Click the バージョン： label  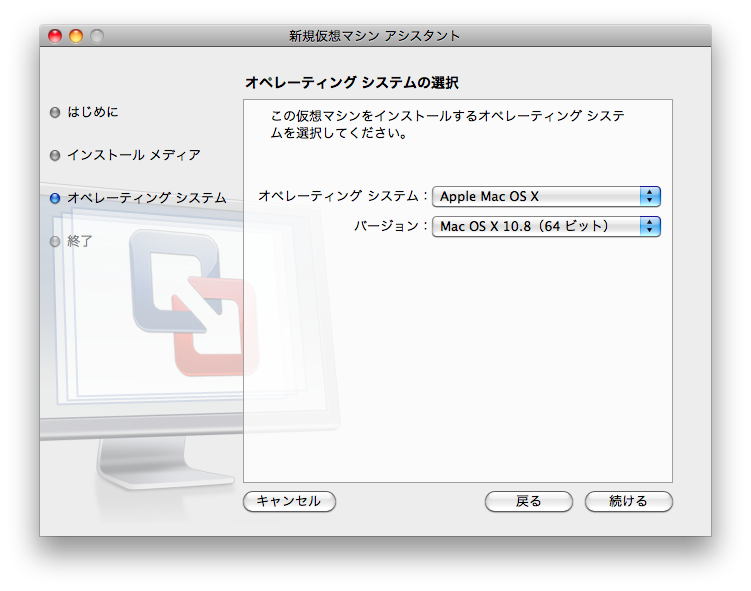tap(391, 226)
